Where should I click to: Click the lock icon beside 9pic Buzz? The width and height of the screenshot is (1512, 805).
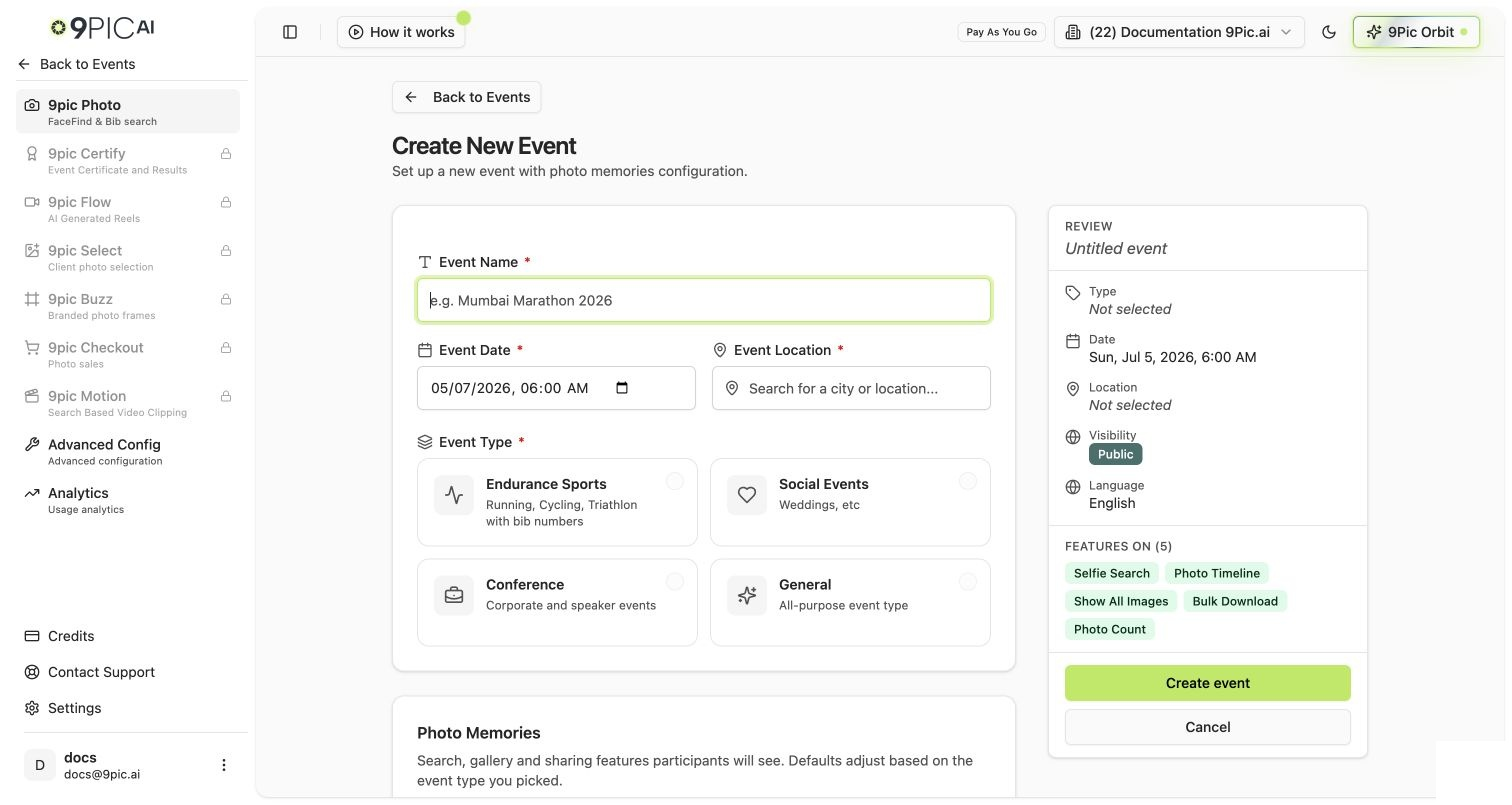226,299
